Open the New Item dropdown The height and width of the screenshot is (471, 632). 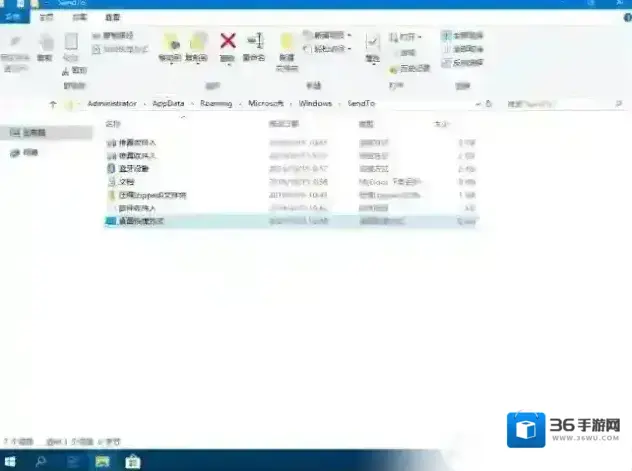pos(331,35)
